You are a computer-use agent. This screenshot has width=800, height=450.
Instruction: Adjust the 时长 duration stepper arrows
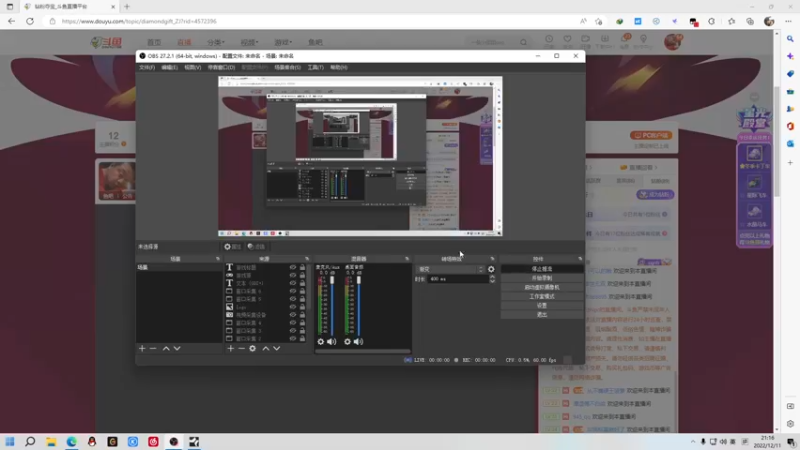pyautogui.click(x=492, y=279)
